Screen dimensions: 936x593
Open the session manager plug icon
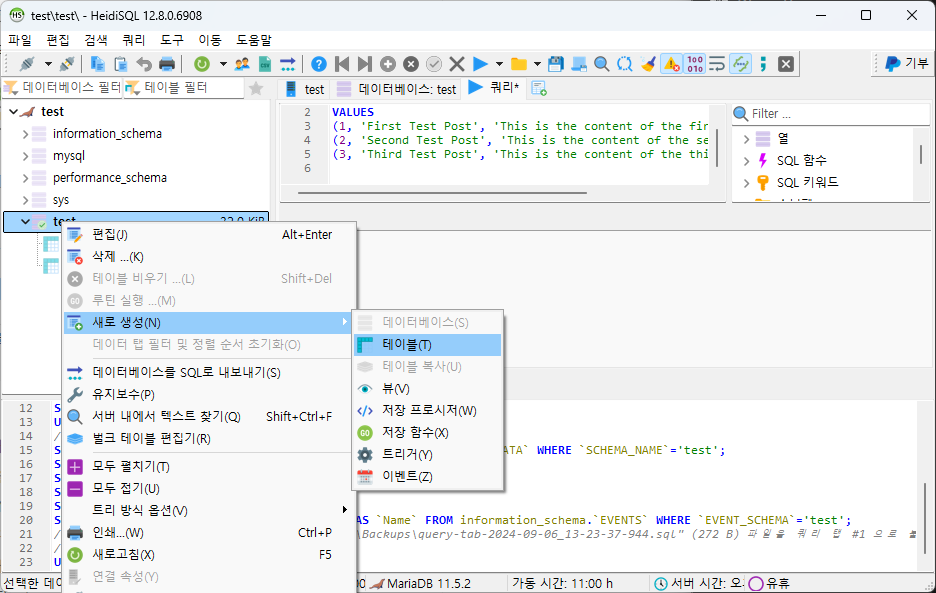(27, 64)
